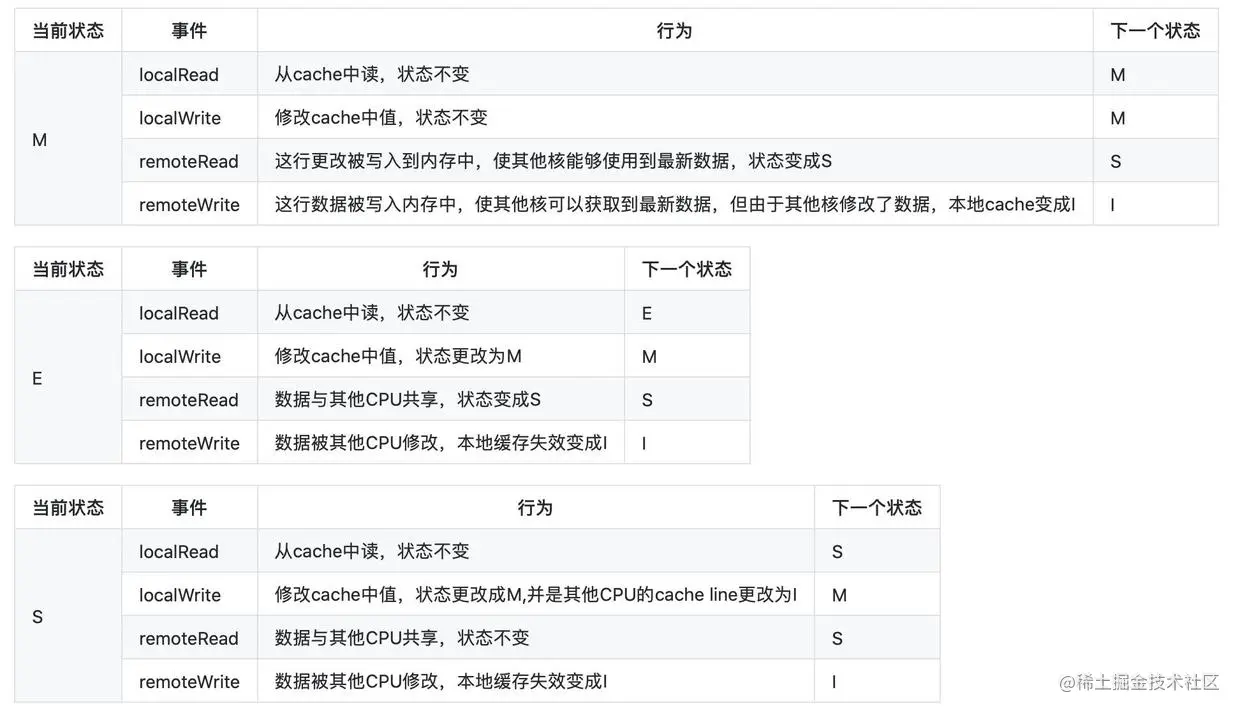The image size is (1240, 713).
Task: Click "remoteWrite" in the table with current state S
Action: click(x=190, y=681)
